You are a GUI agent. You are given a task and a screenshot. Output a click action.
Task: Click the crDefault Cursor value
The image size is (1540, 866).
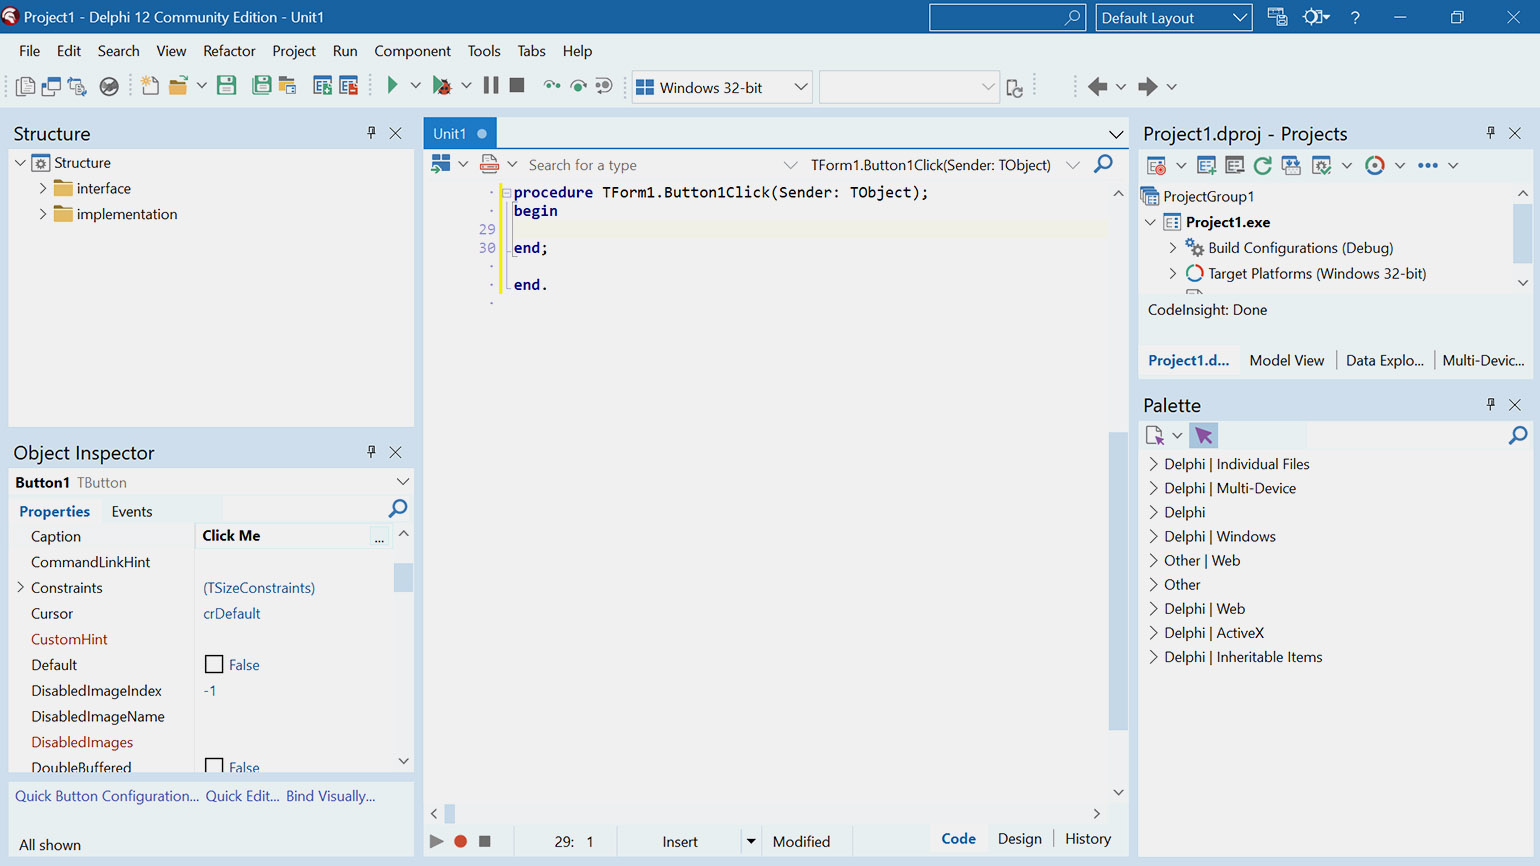[232, 614]
